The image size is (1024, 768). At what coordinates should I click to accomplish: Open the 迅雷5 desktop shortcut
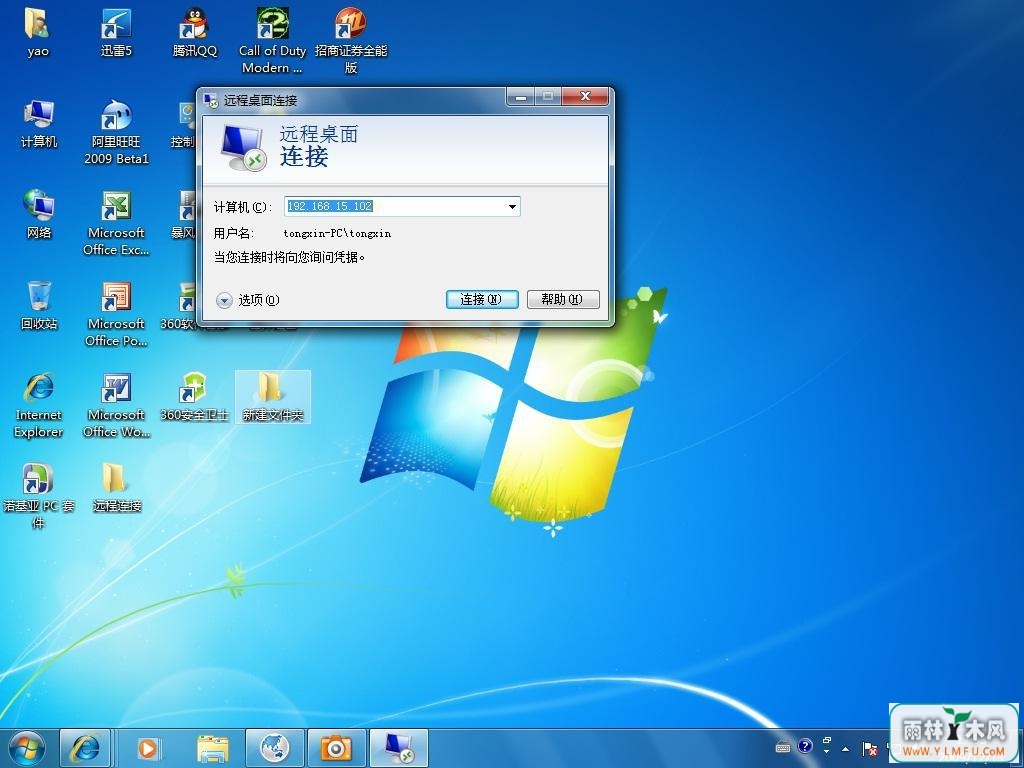coord(116,33)
